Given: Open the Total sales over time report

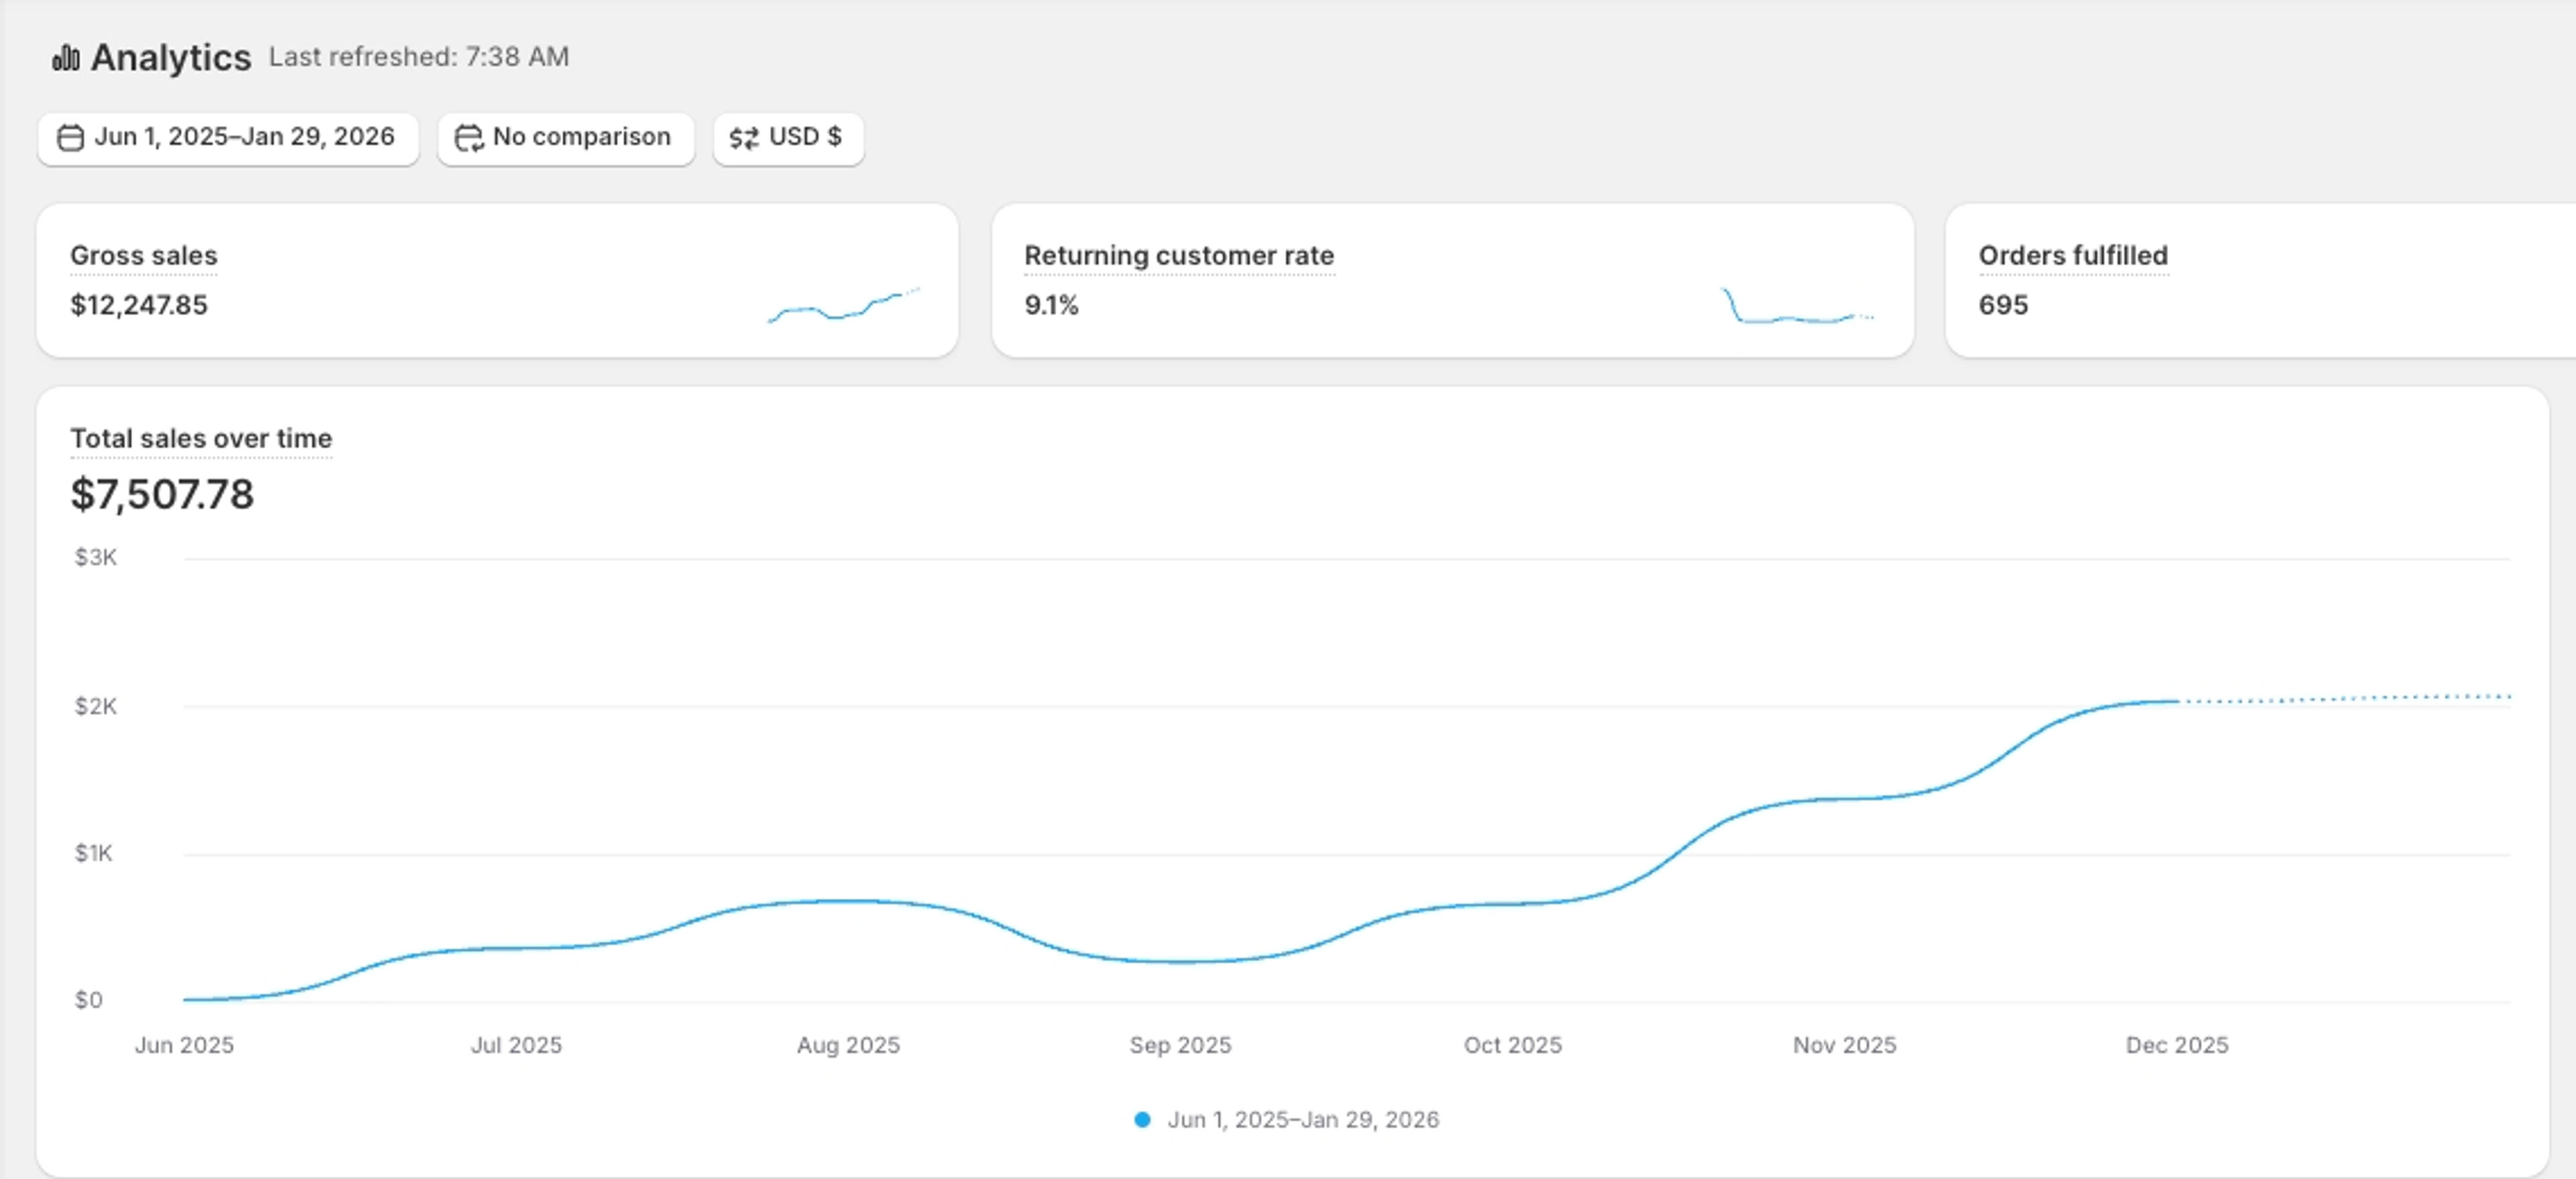Looking at the screenshot, I should pyautogui.click(x=201, y=439).
